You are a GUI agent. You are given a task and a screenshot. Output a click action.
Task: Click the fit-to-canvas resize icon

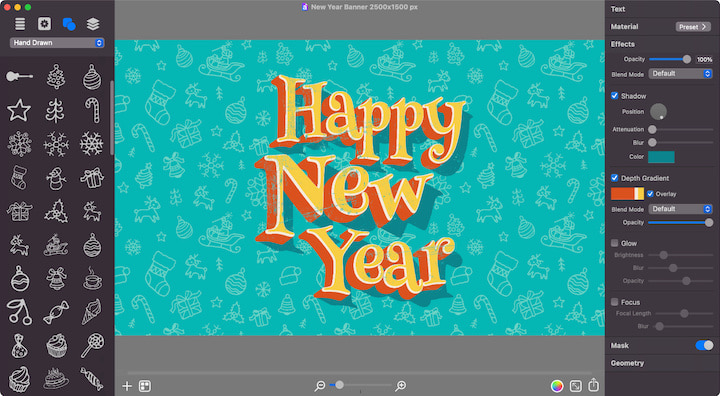[x=575, y=386]
